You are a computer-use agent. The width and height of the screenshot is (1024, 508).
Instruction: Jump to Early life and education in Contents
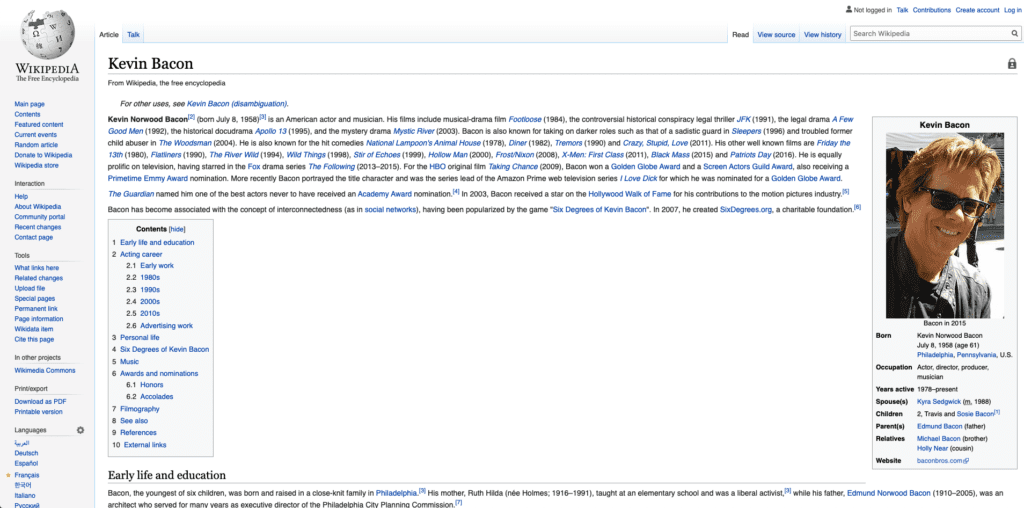coord(157,242)
